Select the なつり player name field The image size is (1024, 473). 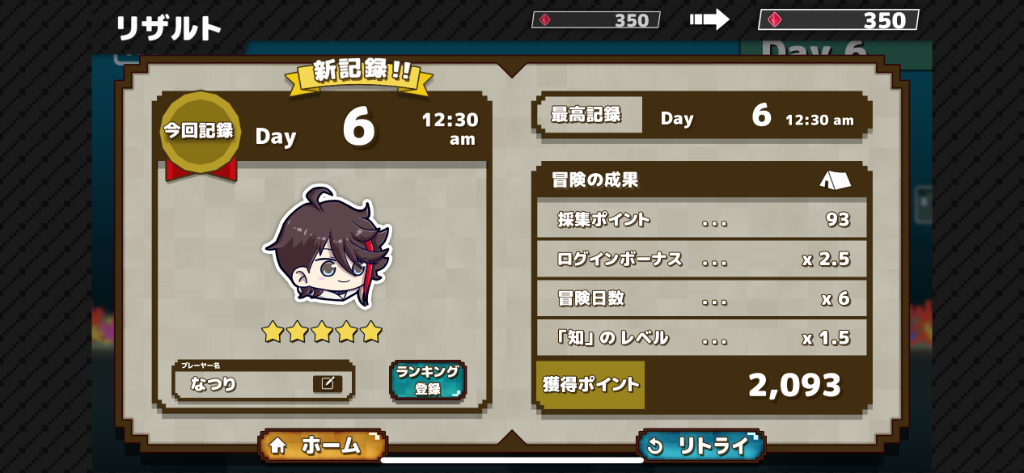(x=263, y=383)
